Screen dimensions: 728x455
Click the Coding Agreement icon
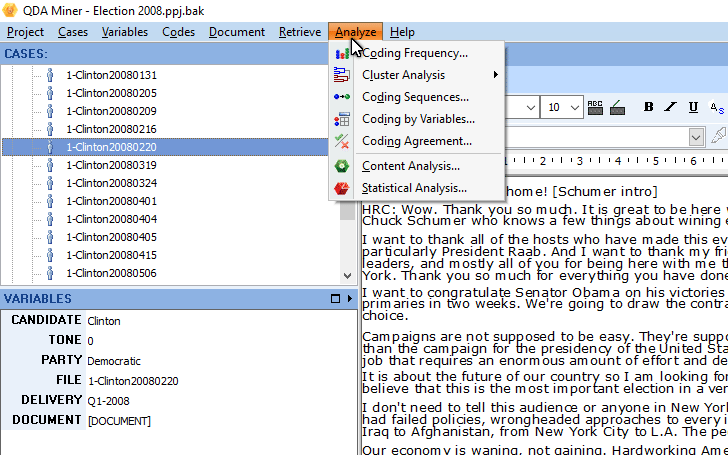(342, 141)
